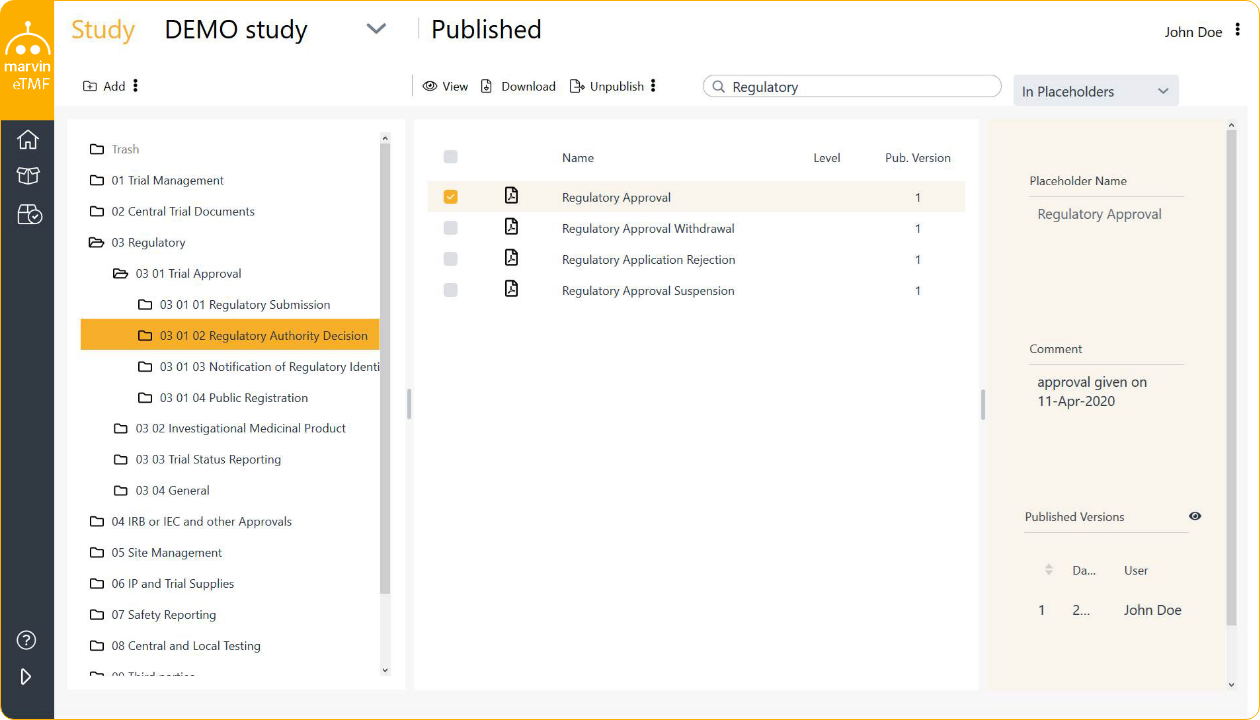Viewport: 1260px width, 720px height.
Task: Select the archive-with-checkmark sidebar icon
Action: 27,214
